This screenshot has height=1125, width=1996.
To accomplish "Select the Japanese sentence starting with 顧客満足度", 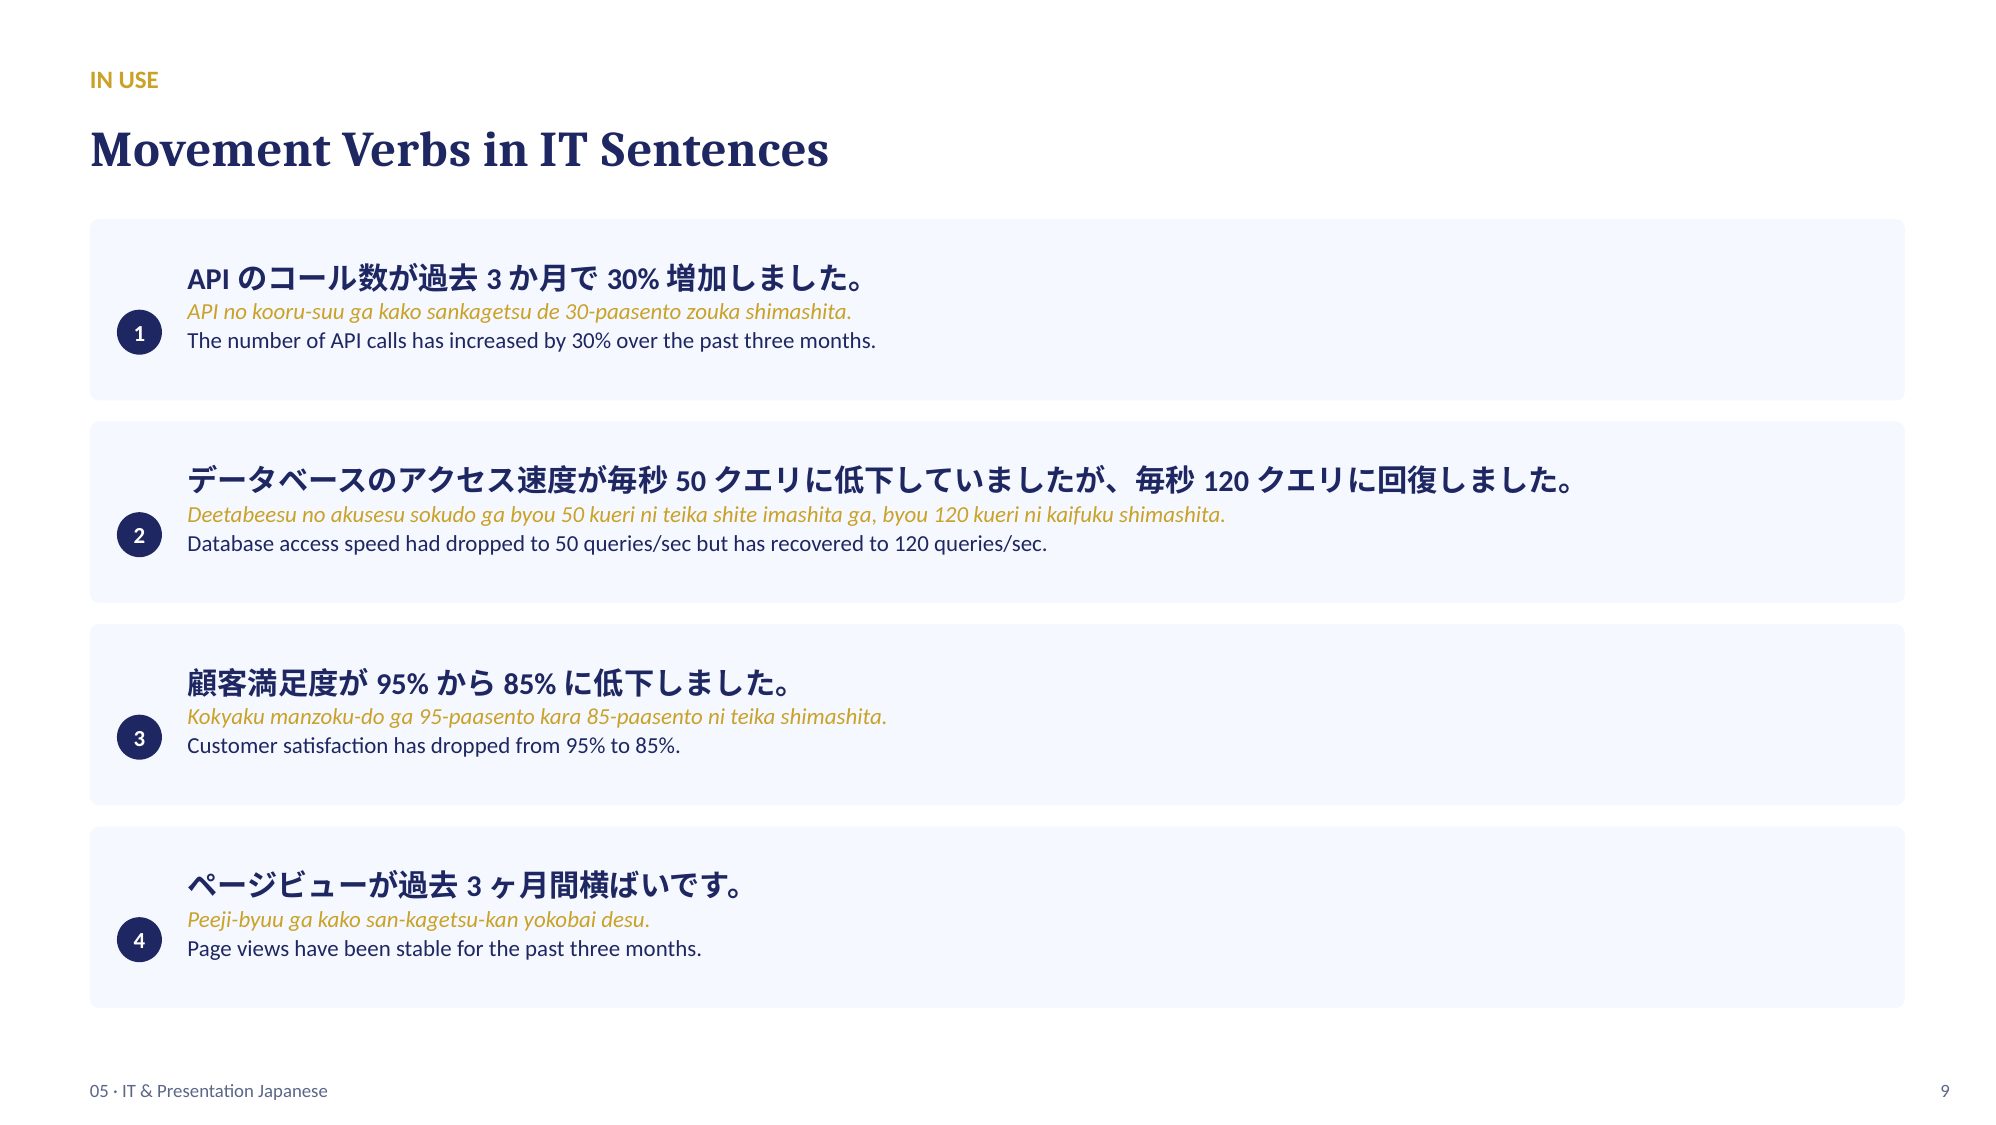I will 490,683.
